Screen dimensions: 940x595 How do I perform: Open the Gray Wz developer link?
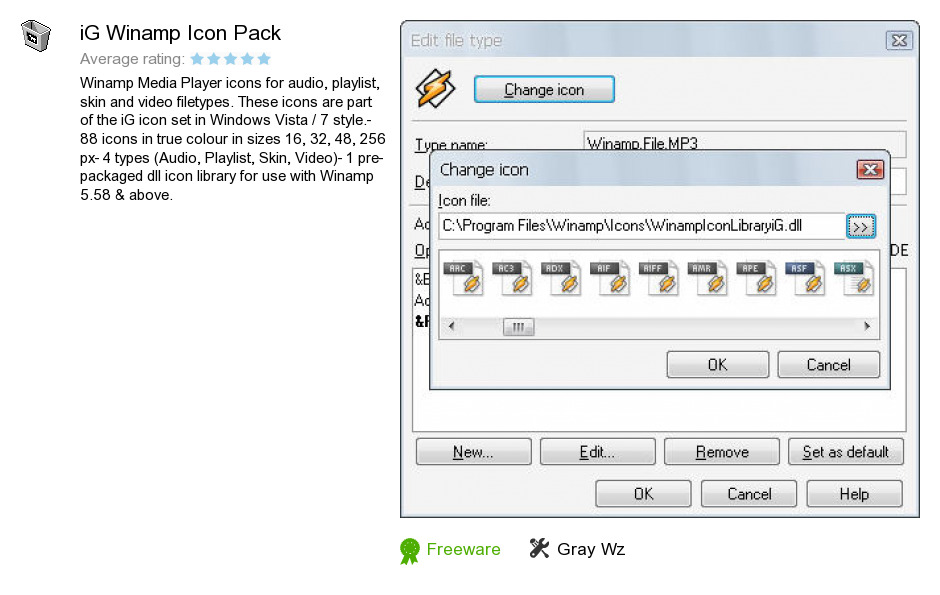coord(590,549)
